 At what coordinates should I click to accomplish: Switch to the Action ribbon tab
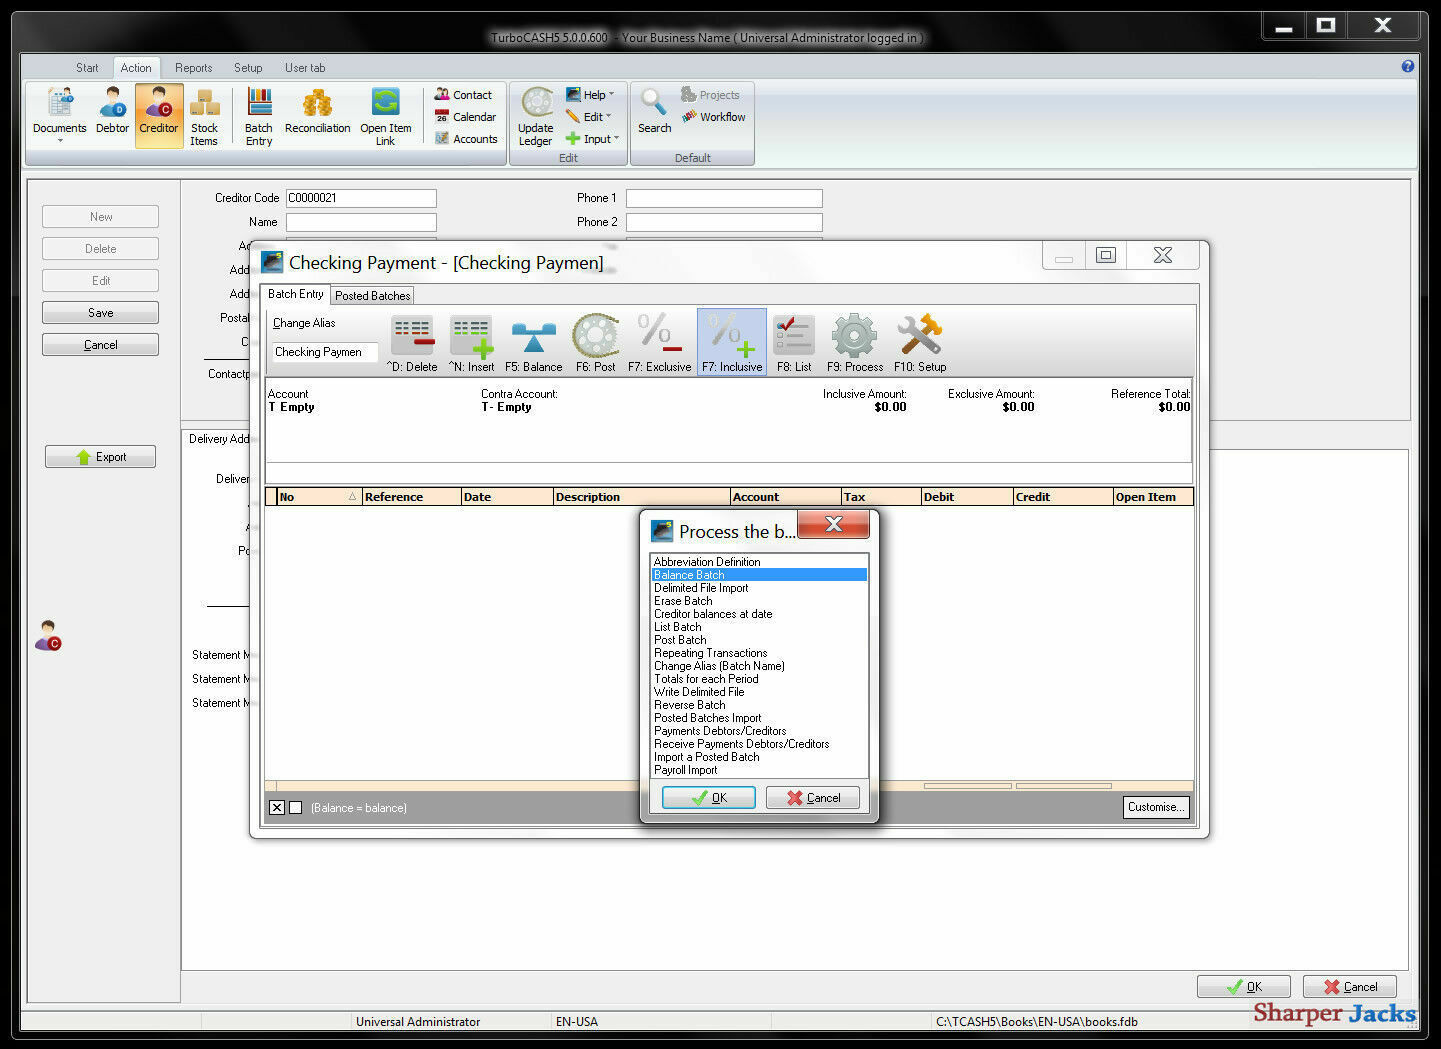[136, 68]
